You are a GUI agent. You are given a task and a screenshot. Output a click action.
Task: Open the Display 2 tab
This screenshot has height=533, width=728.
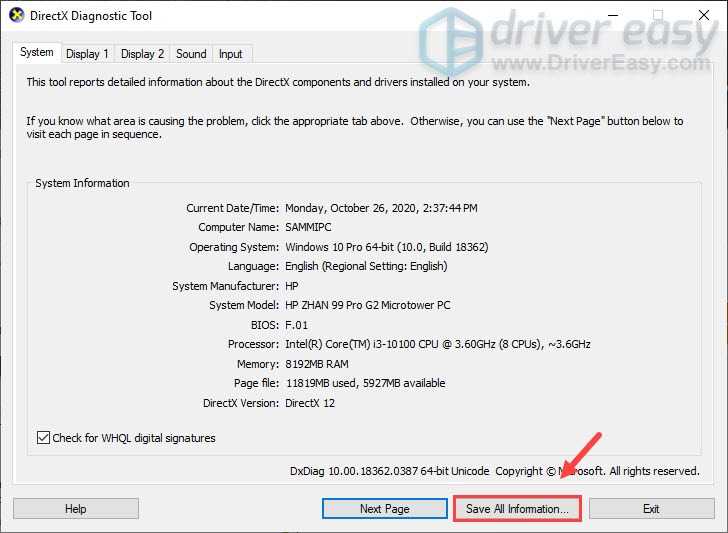143,54
